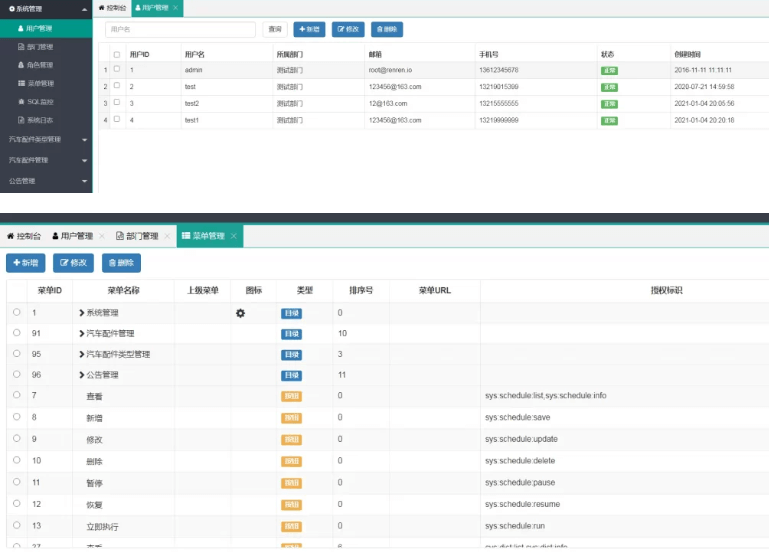Select radio button for menu ID 96

[17, 374]
